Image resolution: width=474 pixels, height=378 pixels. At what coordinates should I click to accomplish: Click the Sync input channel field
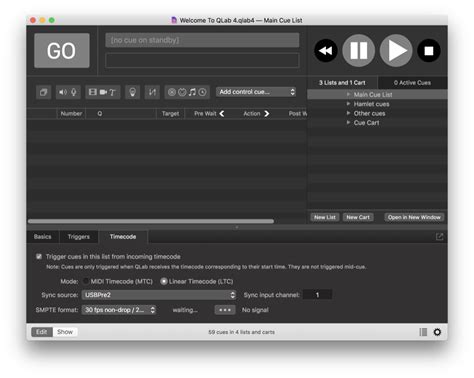(x=317, y=295)
